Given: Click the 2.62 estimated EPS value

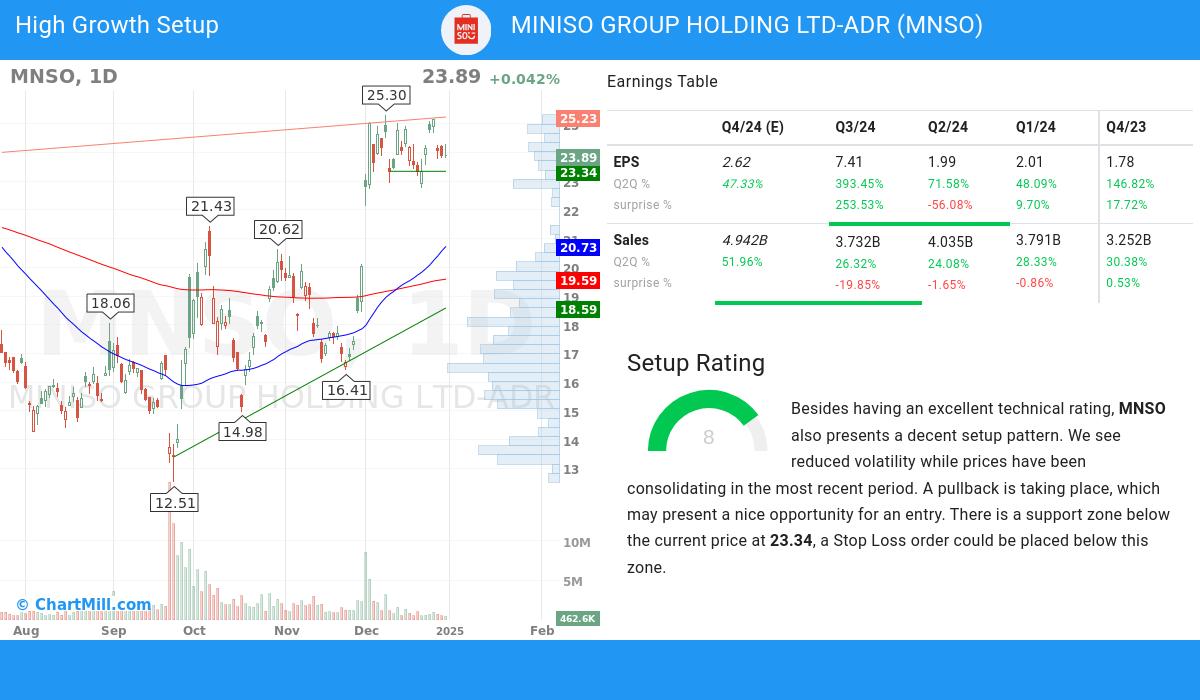Looking at the screenshot, I should pyautogui.click(x=736, y=162).
